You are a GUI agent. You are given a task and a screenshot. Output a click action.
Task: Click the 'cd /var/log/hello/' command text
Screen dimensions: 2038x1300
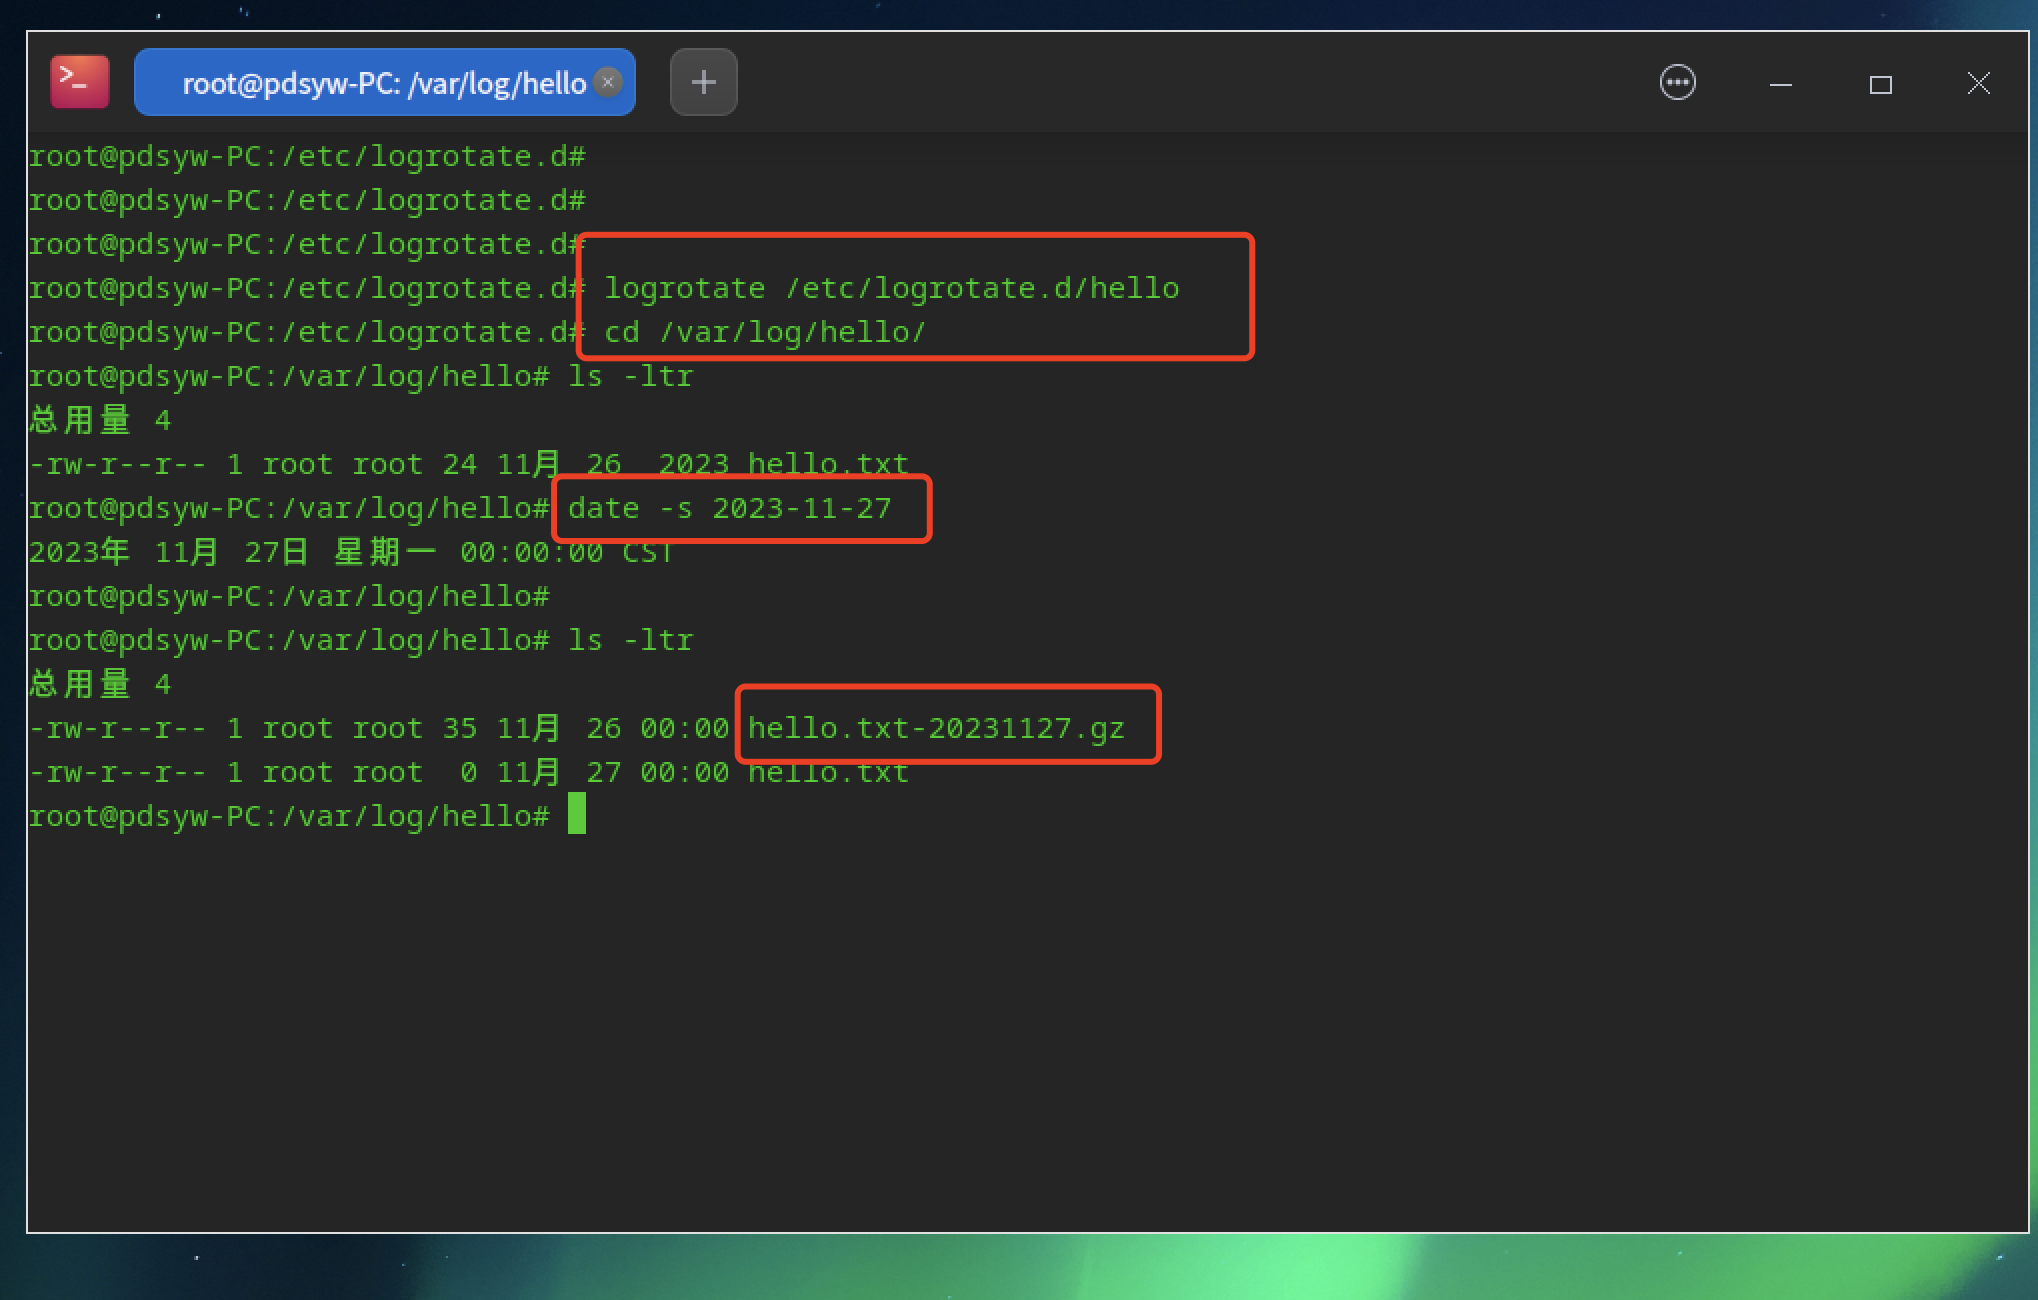[x=765, y=332]
